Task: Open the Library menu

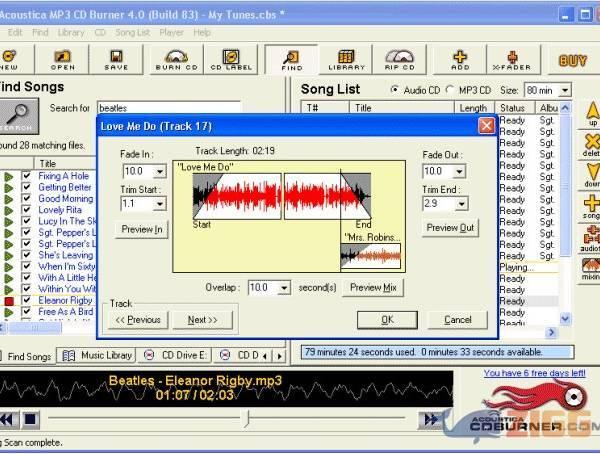Action: tap(71, 33)
